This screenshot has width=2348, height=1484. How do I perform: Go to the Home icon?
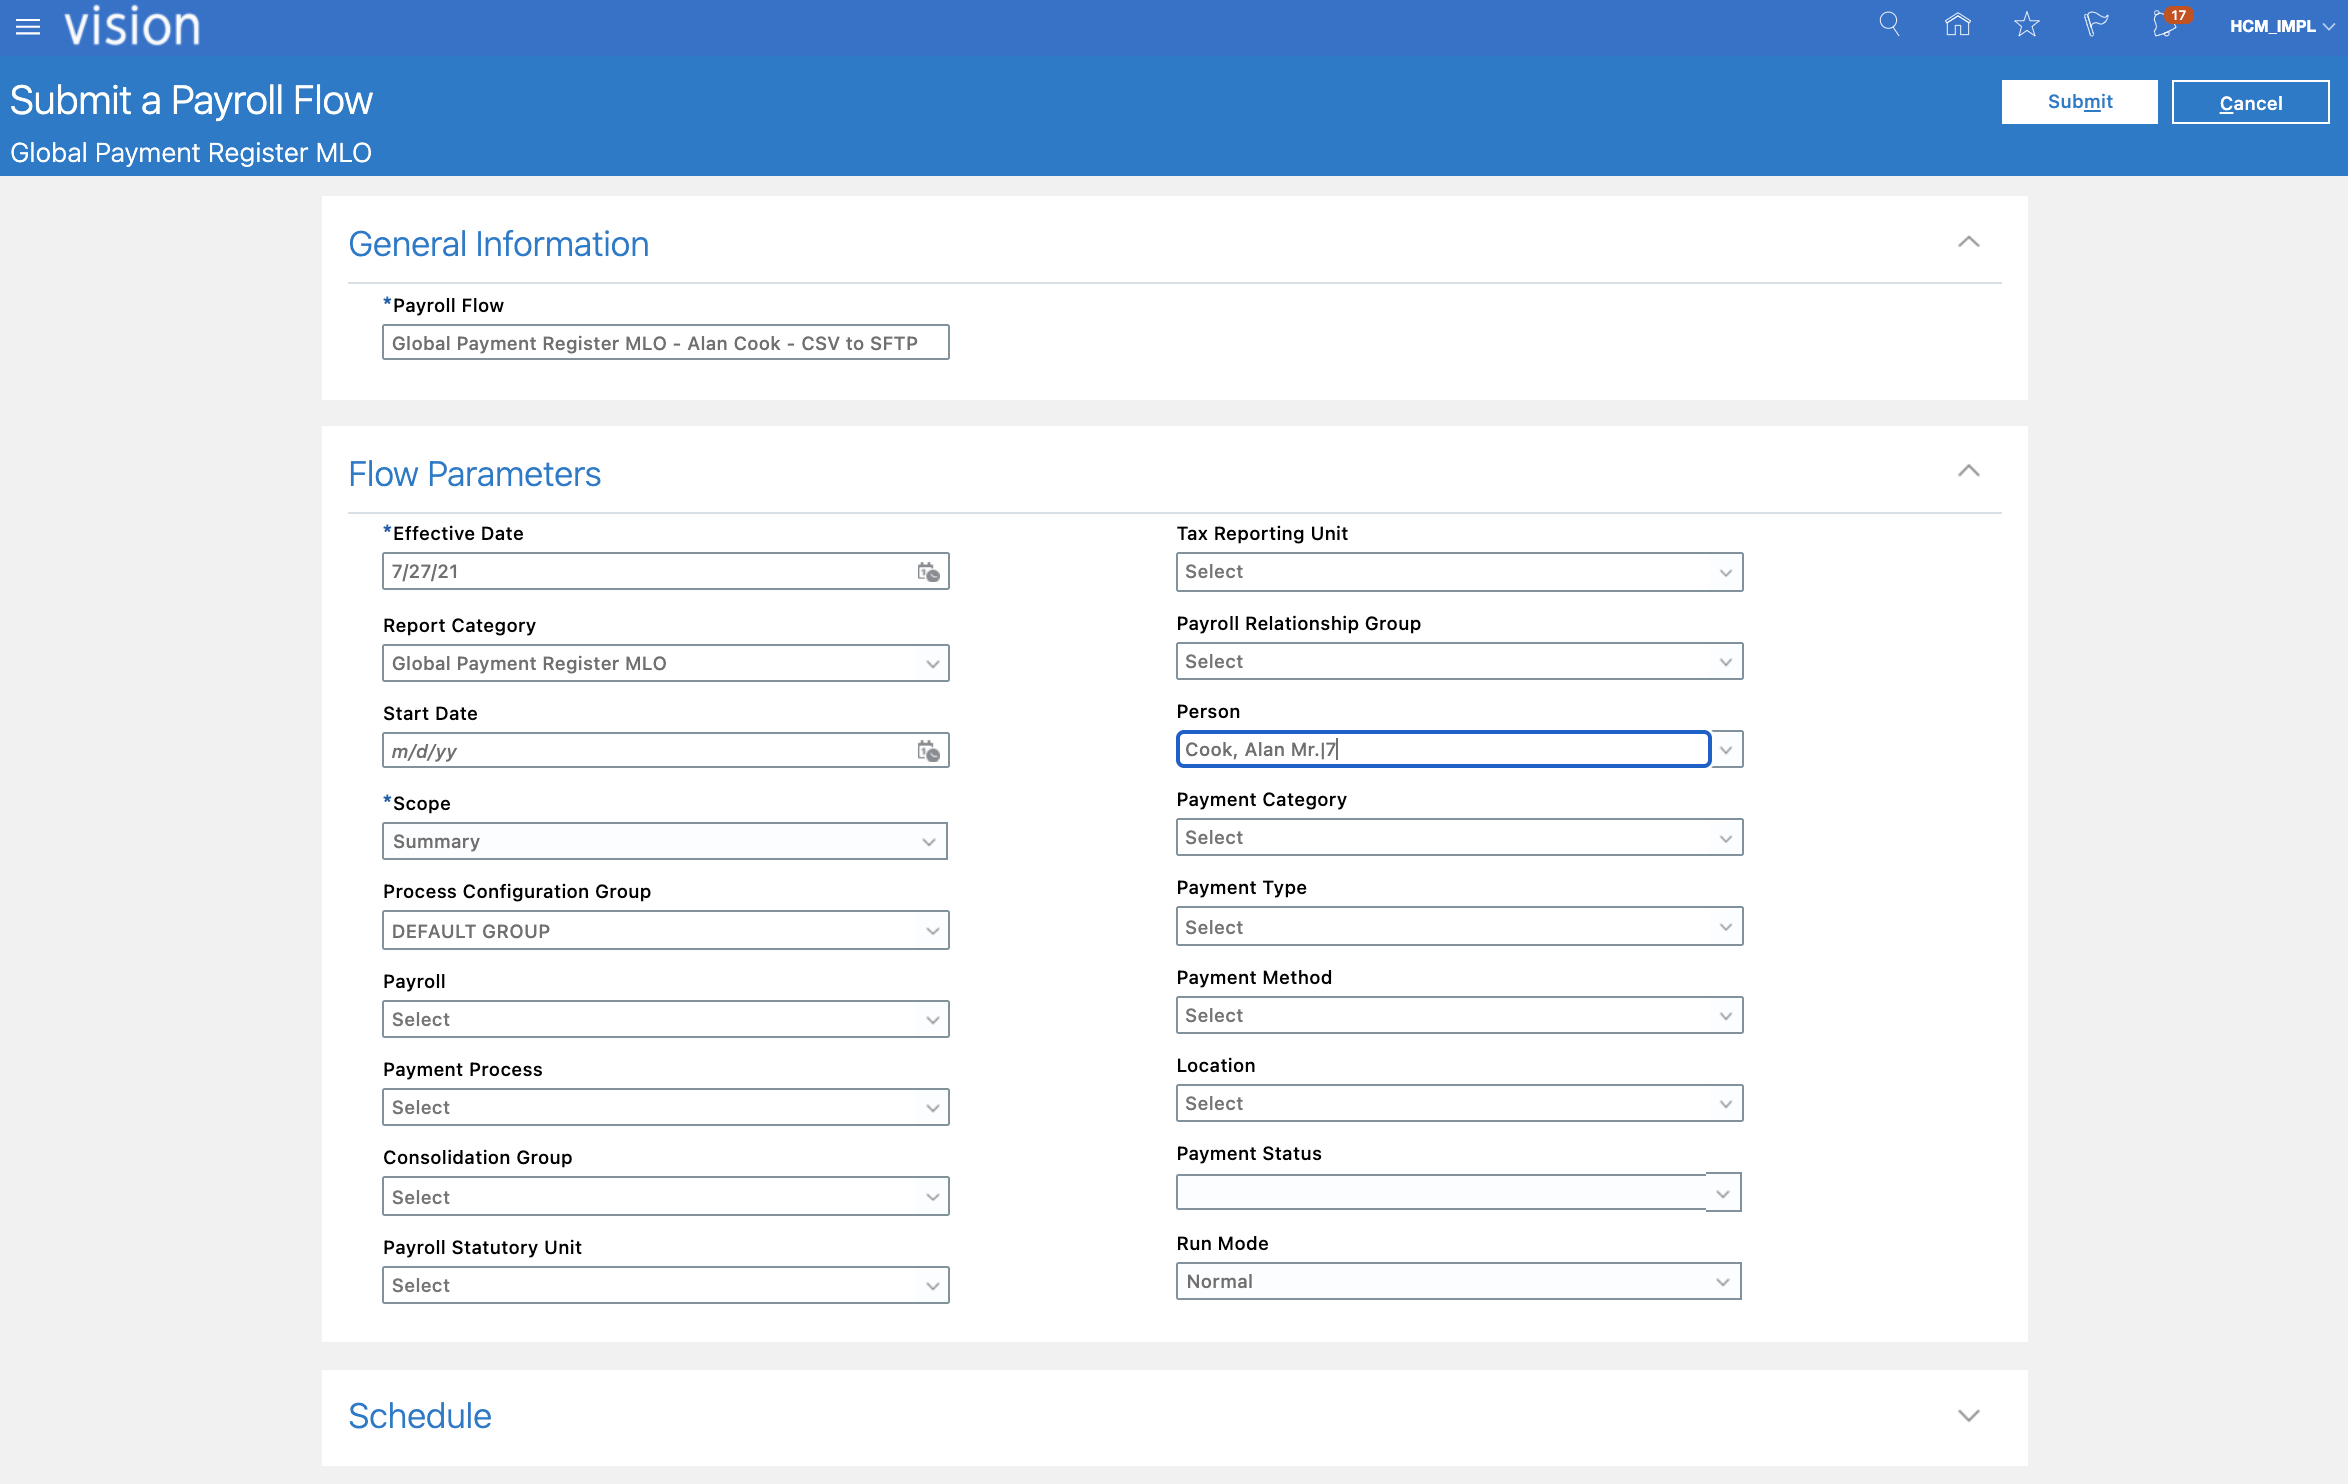tap(1957, 24)
